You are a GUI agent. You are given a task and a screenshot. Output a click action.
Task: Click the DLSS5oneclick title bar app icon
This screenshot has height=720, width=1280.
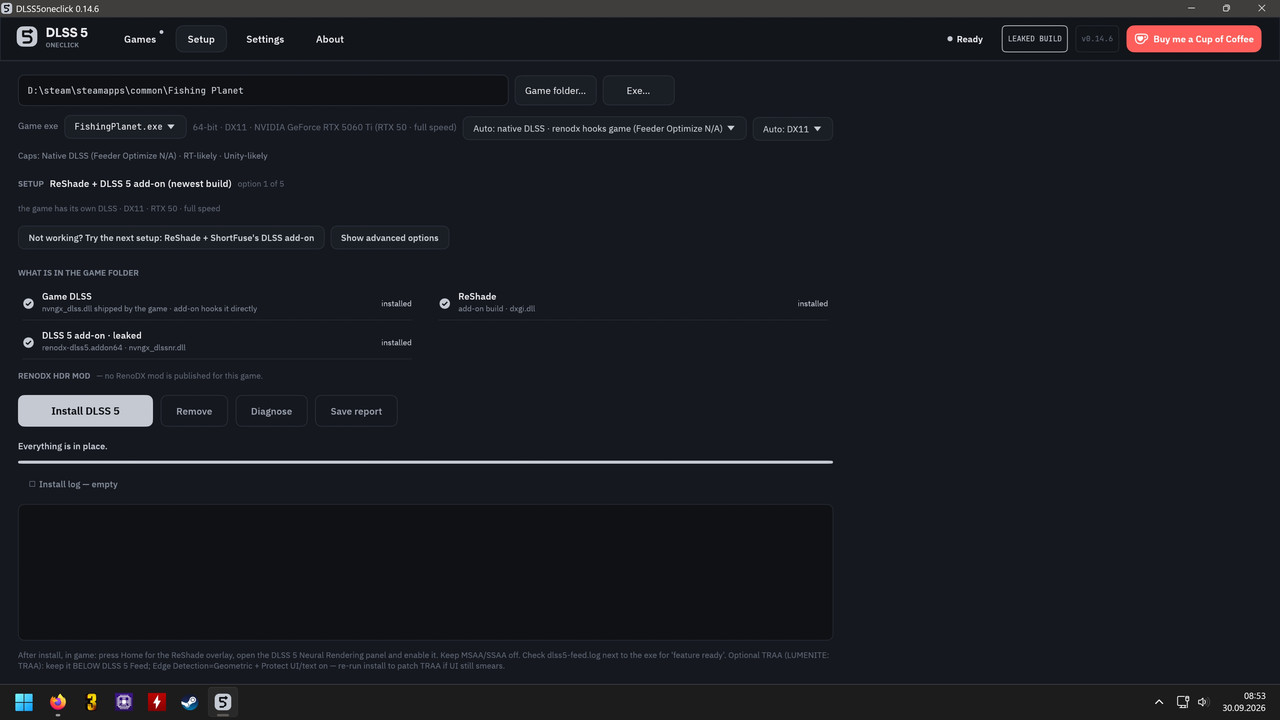click(x=7, y=8)
